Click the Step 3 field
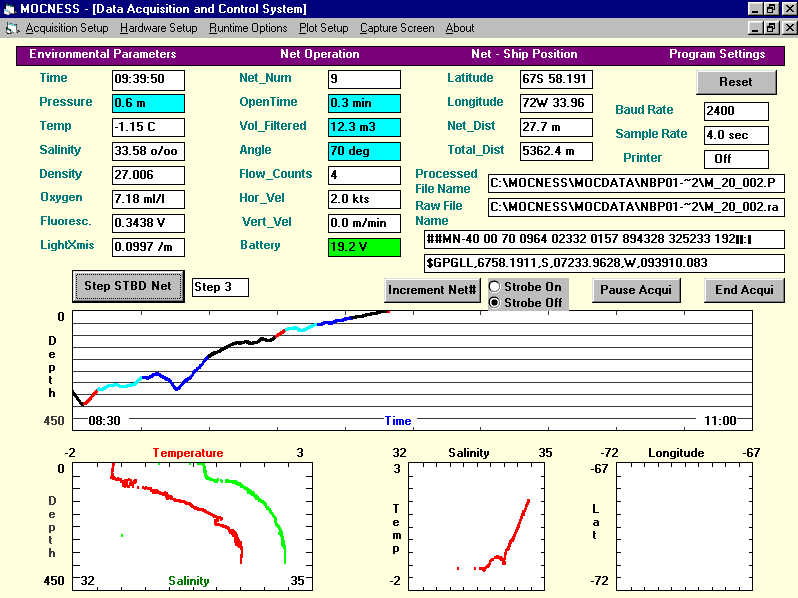The height and width of the screenshot is (598, 798). tap(220, 287)
